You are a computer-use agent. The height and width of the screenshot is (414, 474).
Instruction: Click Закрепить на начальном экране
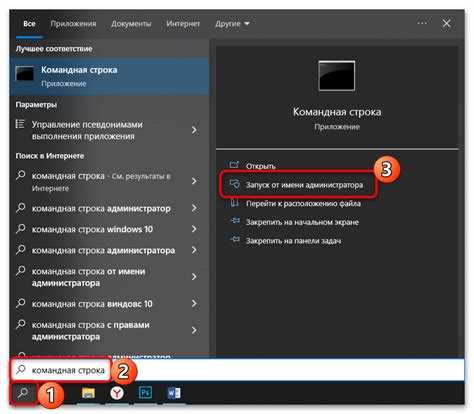coord(302,222)
